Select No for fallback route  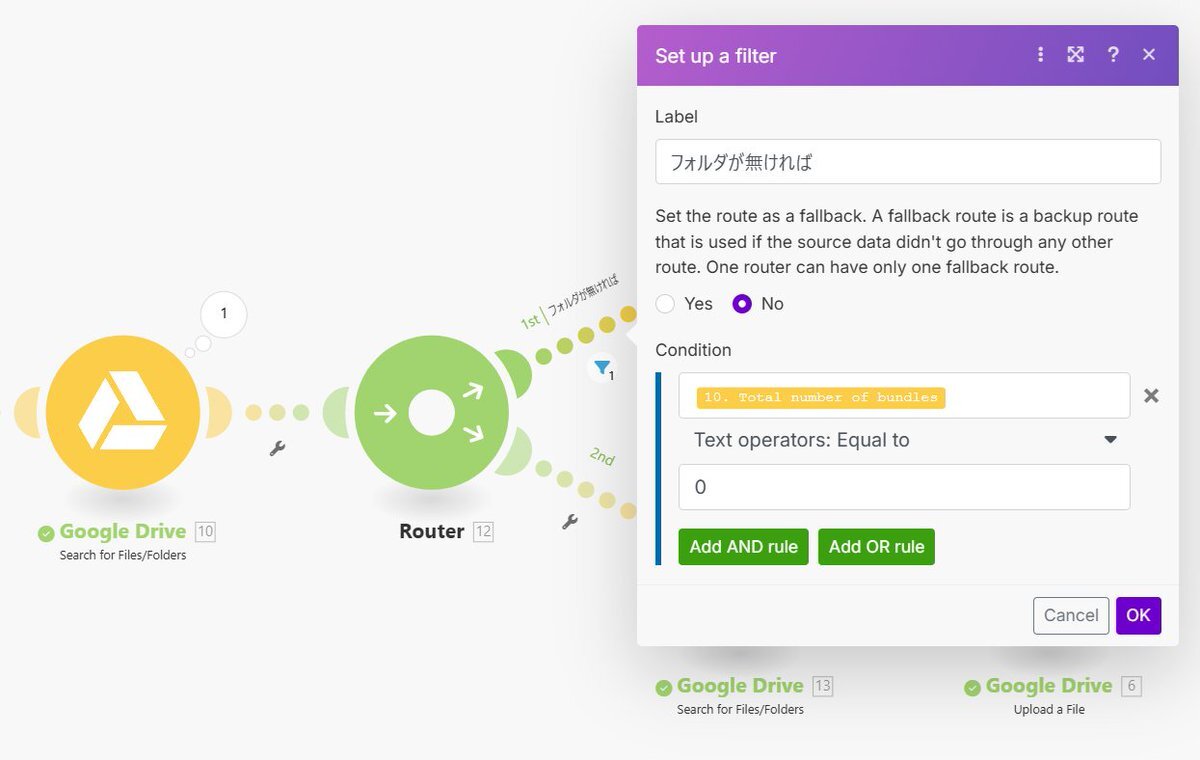(x=742, y=304)
